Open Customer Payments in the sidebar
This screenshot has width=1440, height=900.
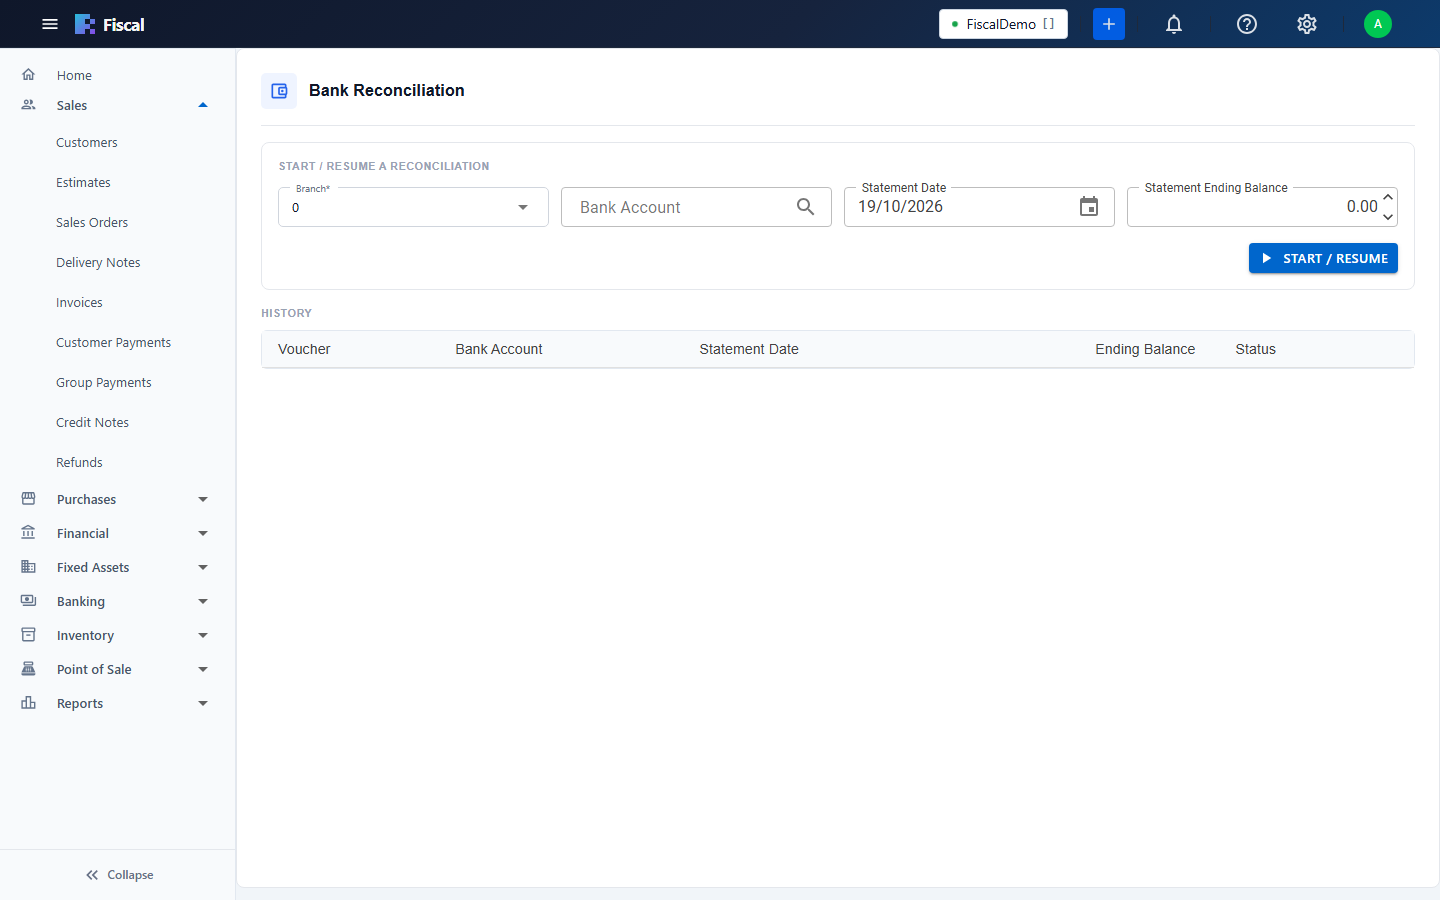113,343
